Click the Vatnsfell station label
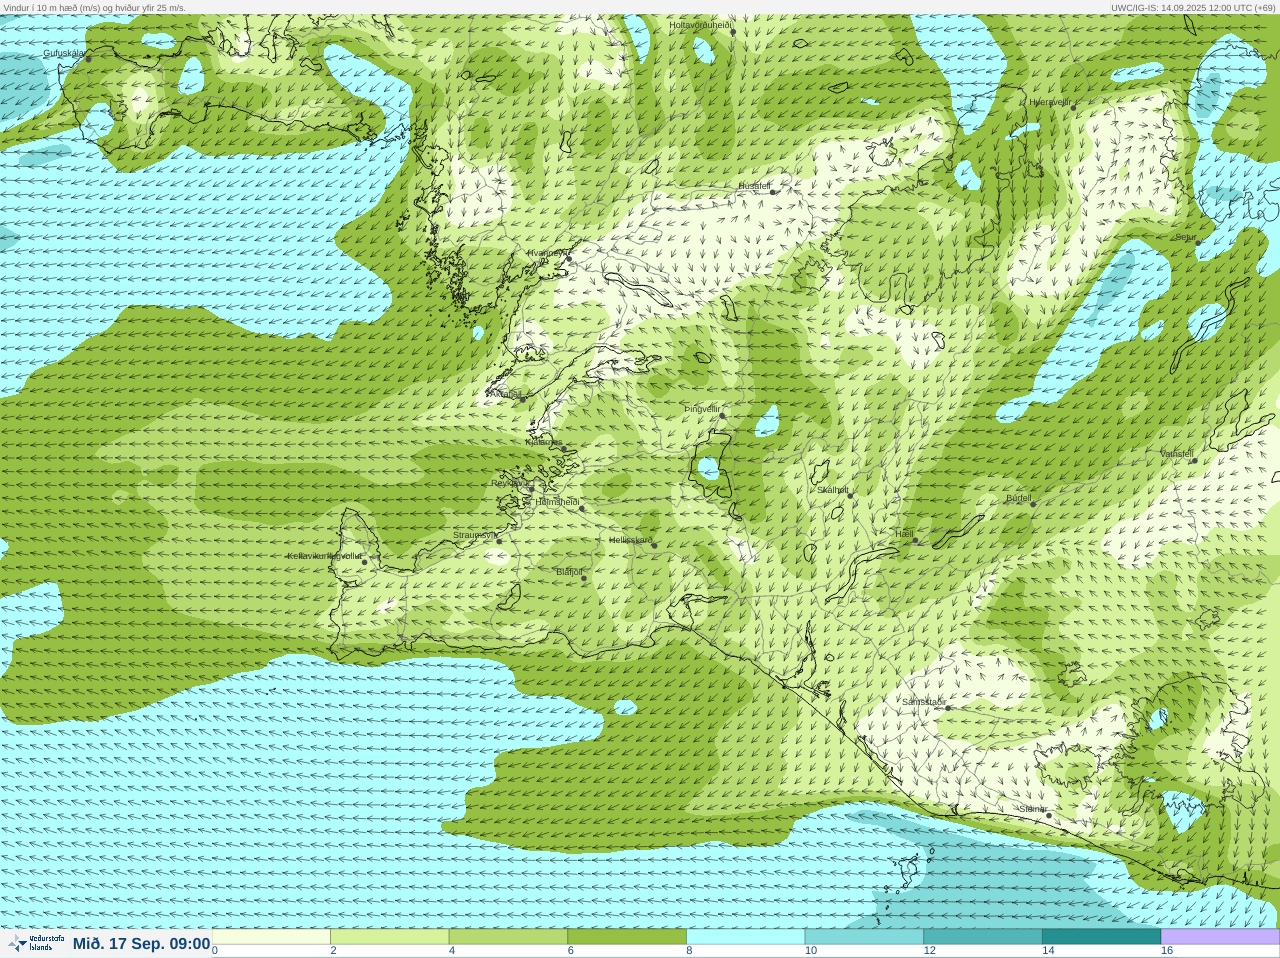1280x958 pixels. pos(1177,454)
